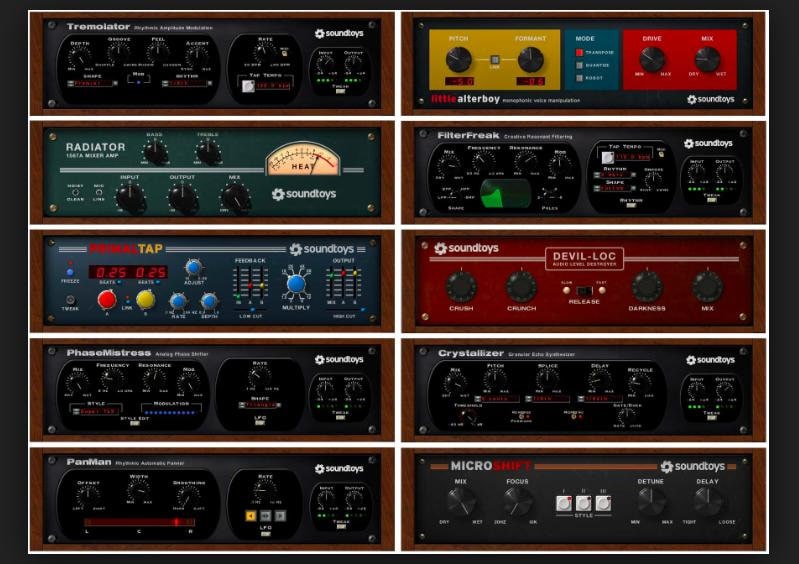
Task: Turn the Radiator Input knob
Action: [x=130, y=198]
